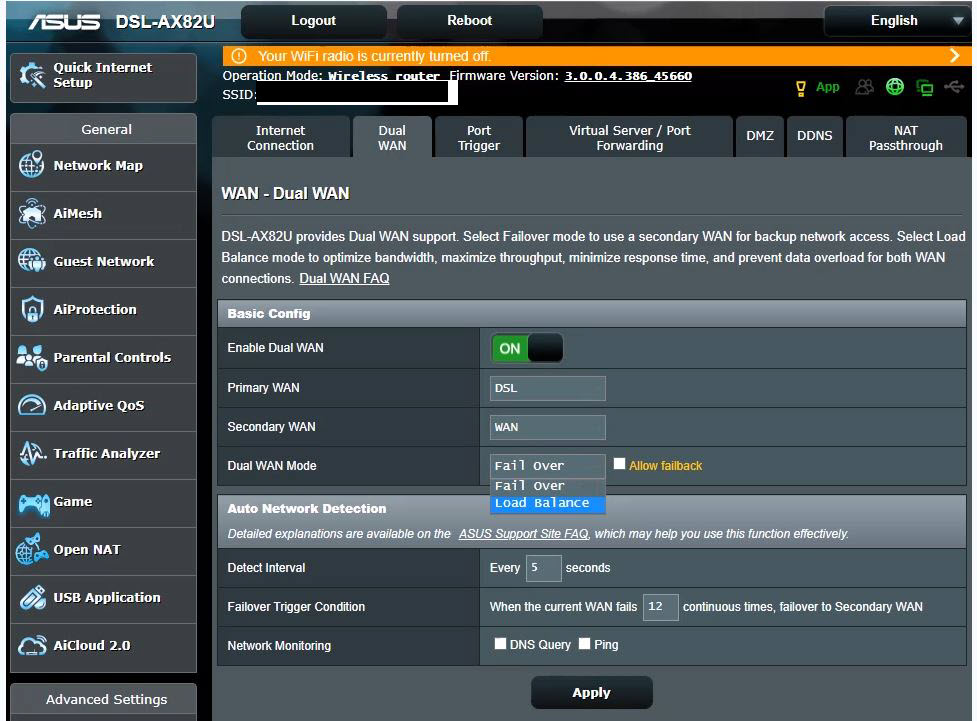This screenshot has height=721, width=977.
Task: Switch to Internet Connection tab
Action: 280,137
